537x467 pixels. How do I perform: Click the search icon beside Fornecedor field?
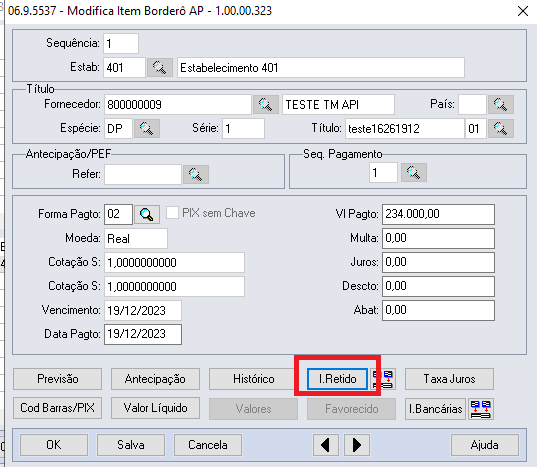[266, 104]
